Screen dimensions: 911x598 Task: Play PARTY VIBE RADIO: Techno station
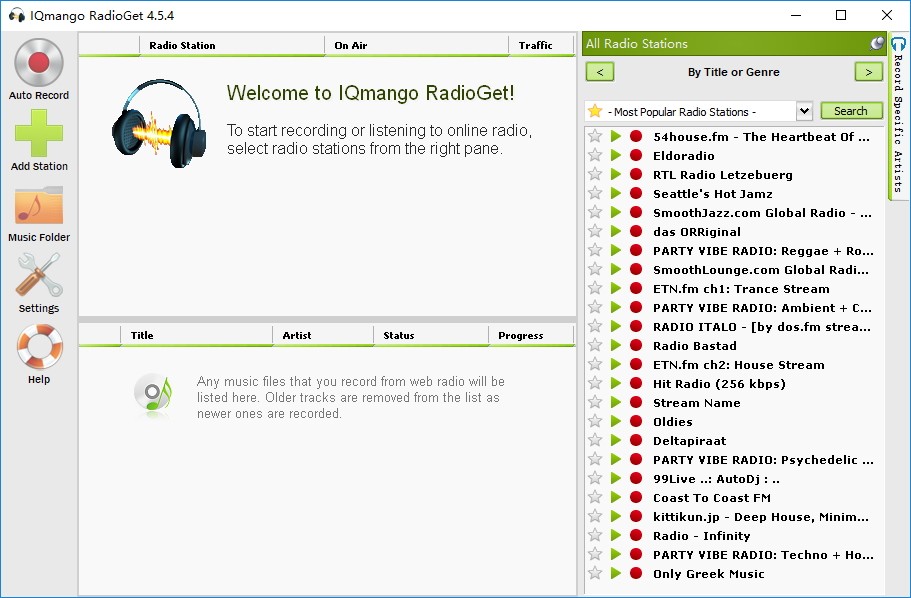tap(616, 555)
